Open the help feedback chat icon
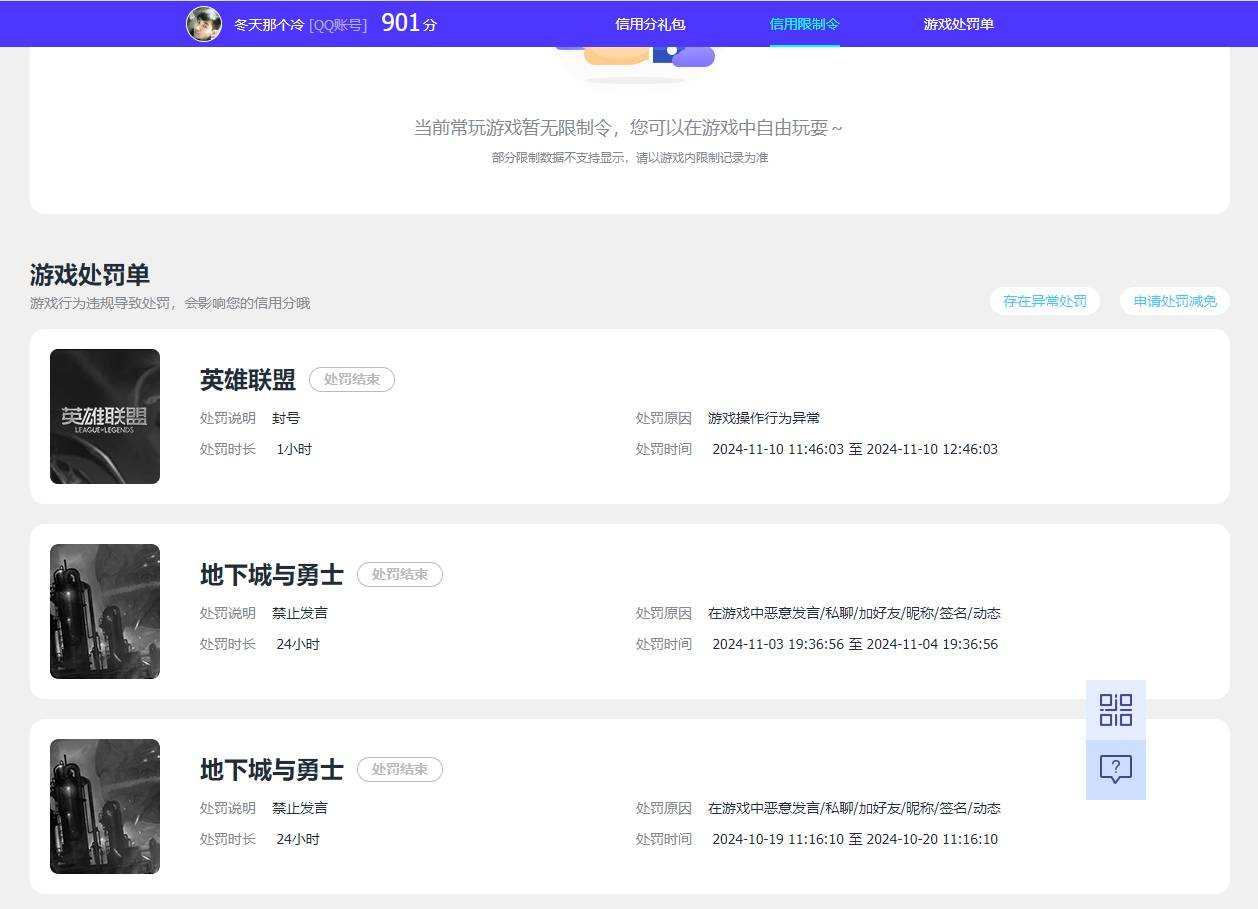The image size is (1258, 909). 1116,770
